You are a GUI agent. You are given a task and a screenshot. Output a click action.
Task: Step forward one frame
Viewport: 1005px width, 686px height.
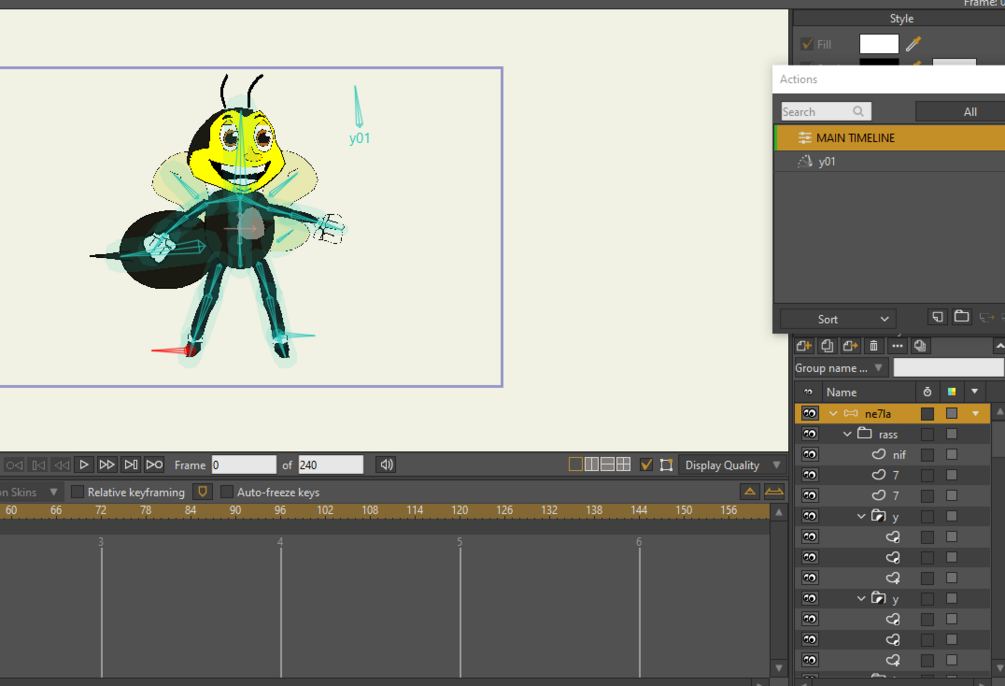pyautogui.click(x=131, y=464)
